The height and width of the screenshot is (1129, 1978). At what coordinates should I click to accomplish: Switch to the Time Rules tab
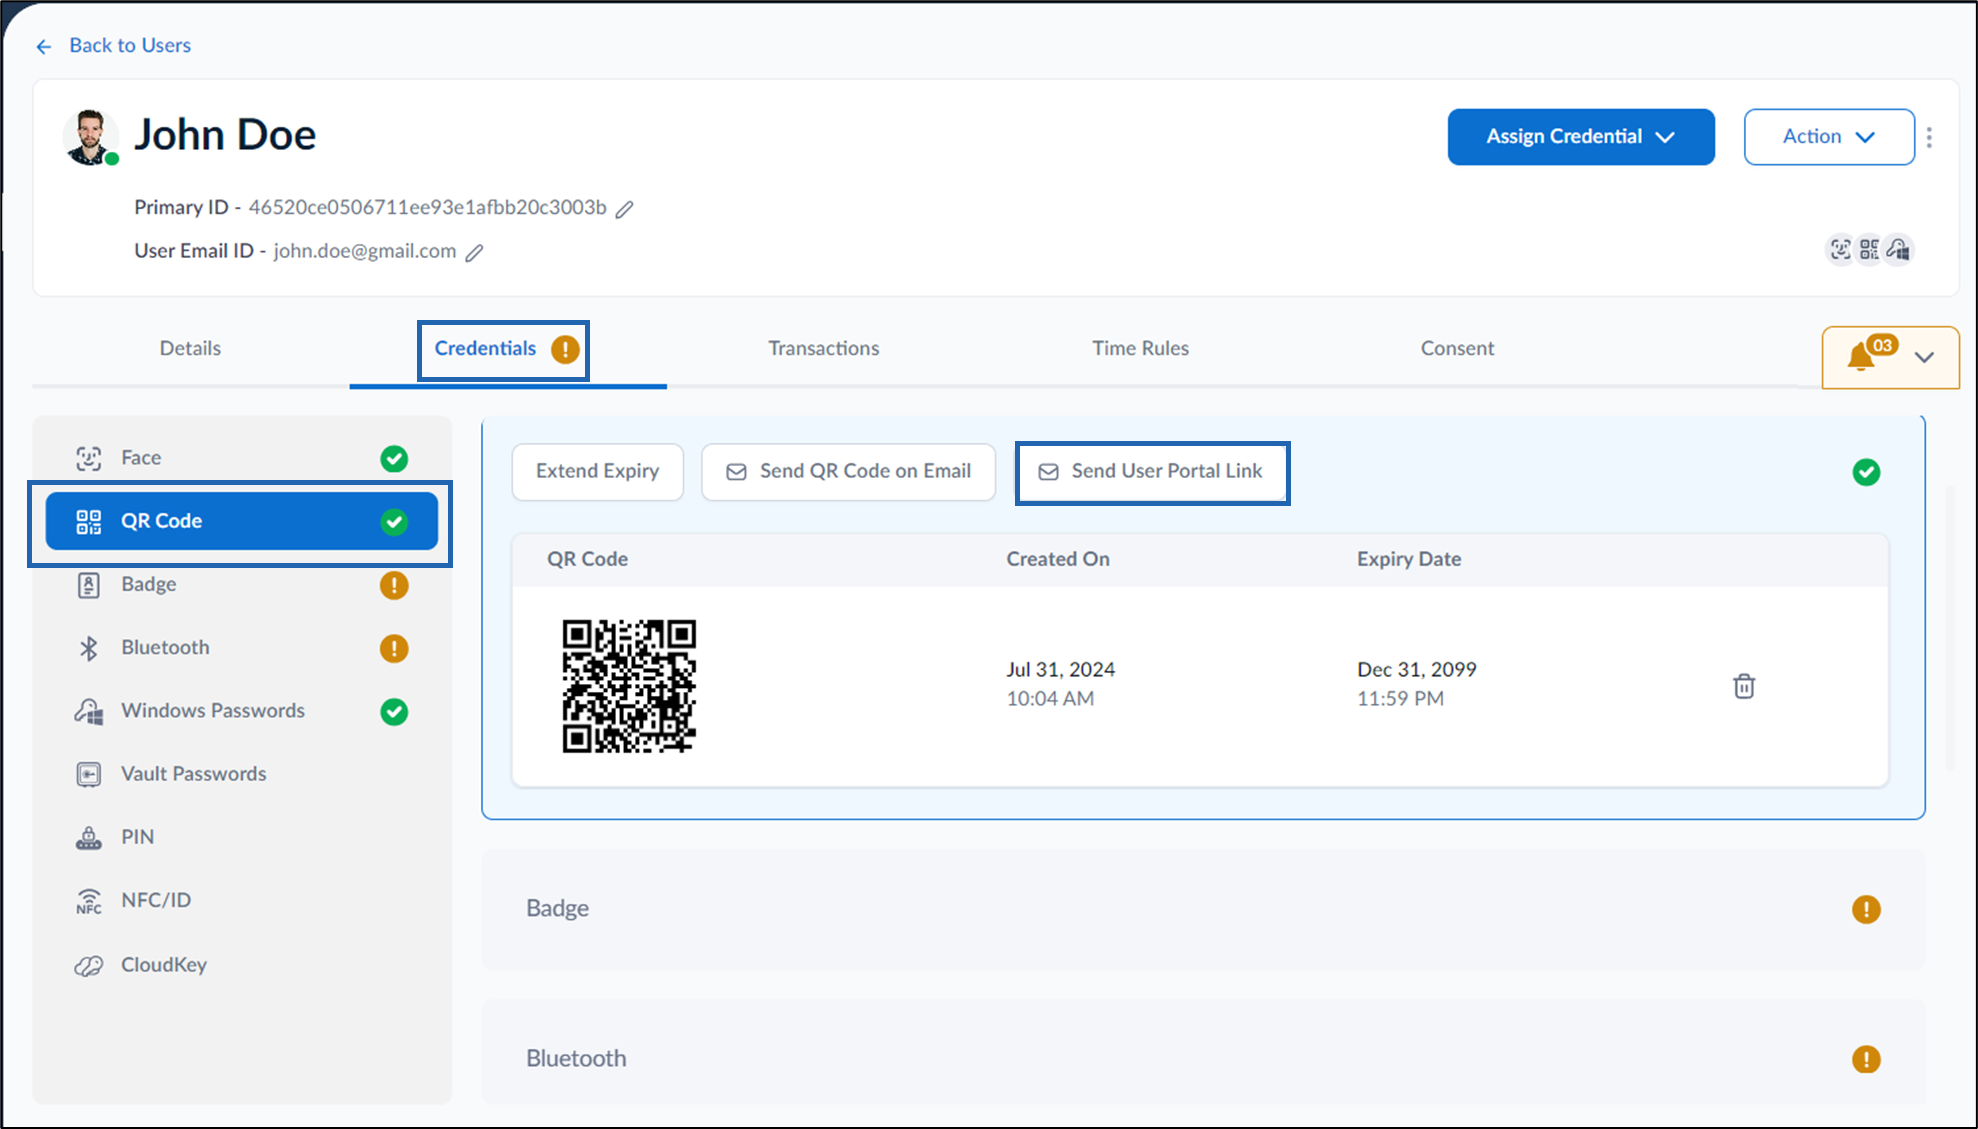[1140, 348]
